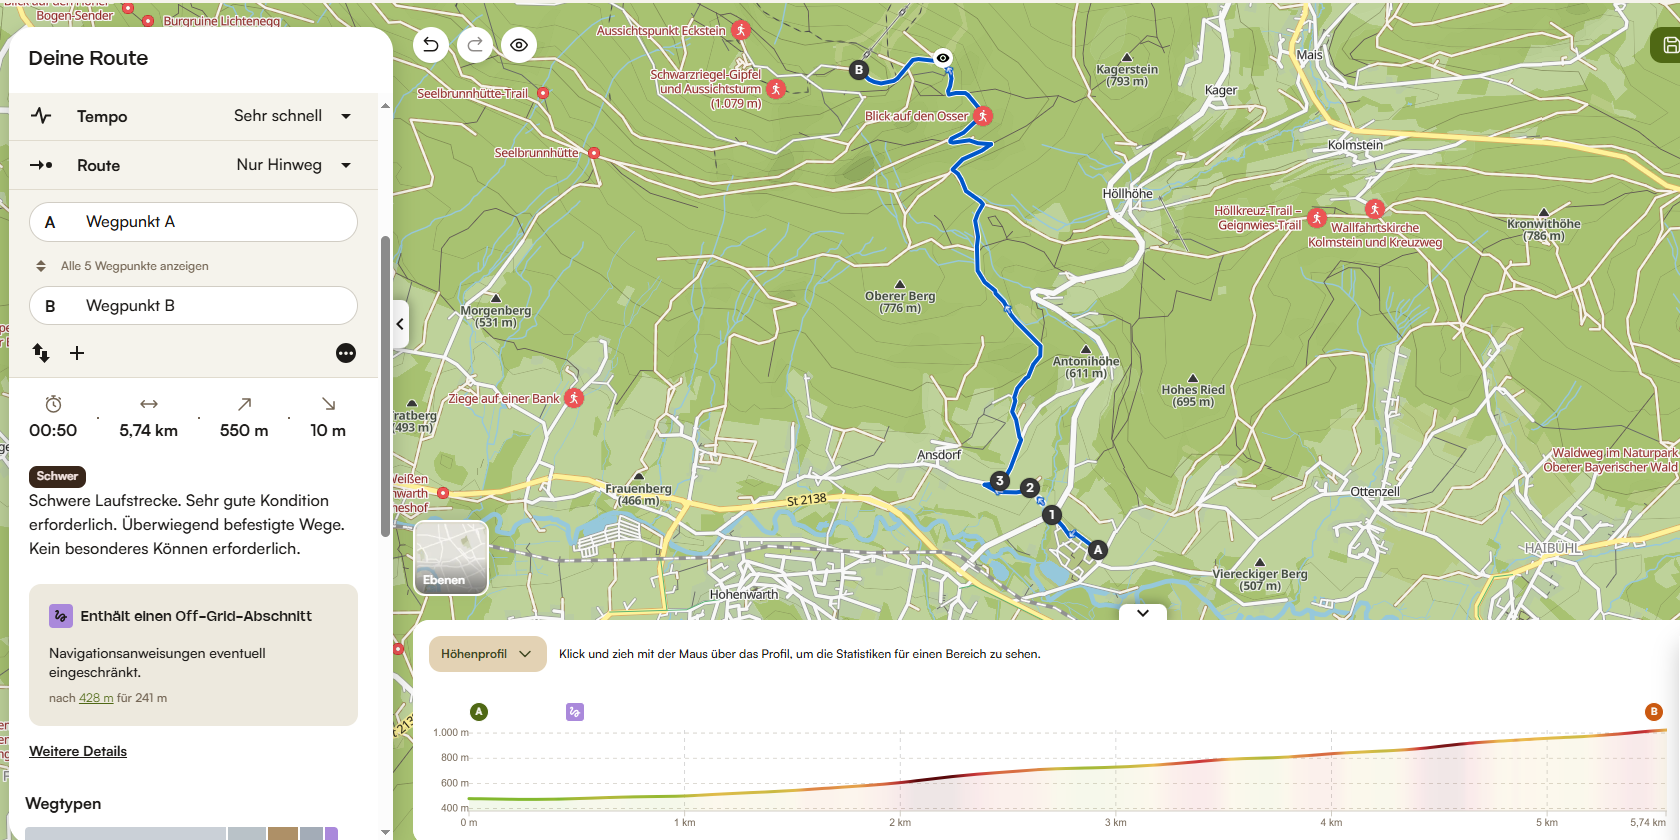This screenshot has width=1680, height=840.
Task: Collapse the sidebar with left chevron
Action: 400,324
